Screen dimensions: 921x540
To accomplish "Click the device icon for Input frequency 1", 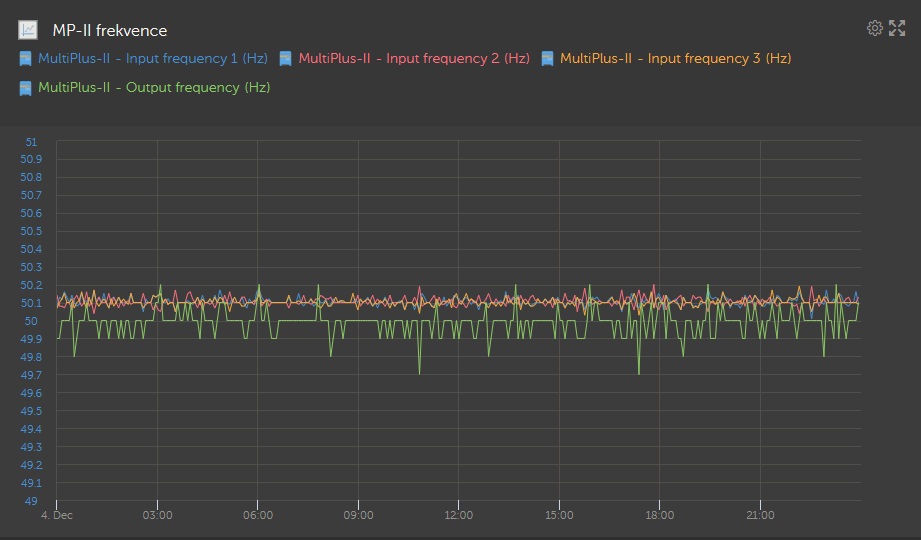I will pyautogui.click(x=26, y=59).
